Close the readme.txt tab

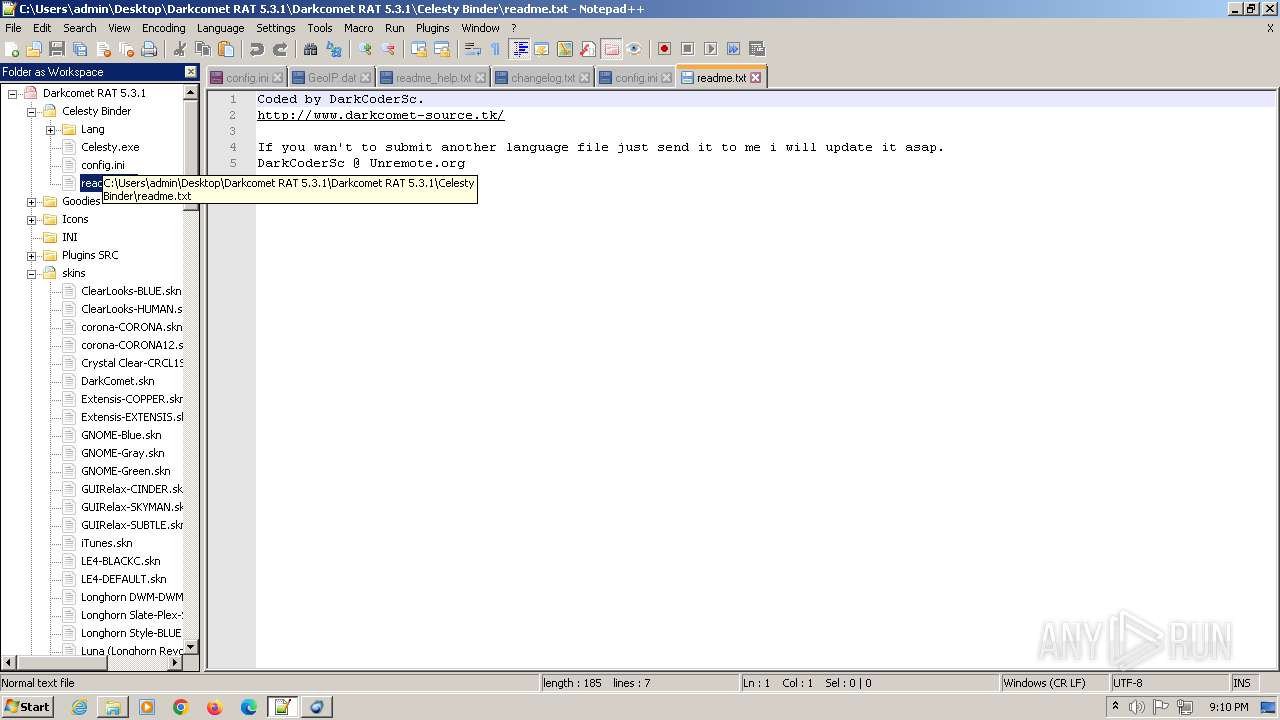755,77
